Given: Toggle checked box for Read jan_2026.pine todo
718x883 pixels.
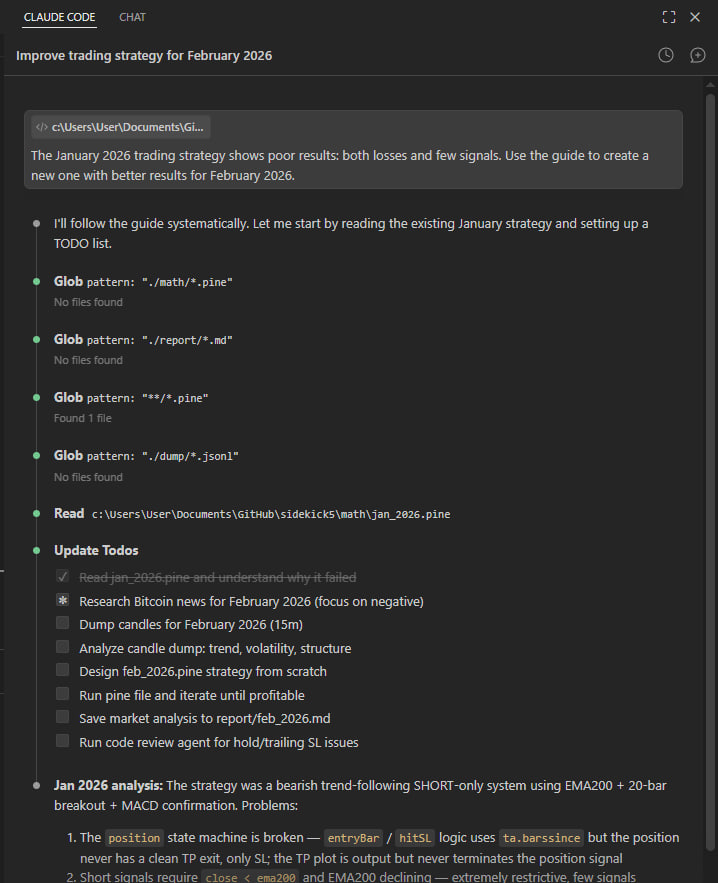Looking at the screenshot, I should tap(62, 577).
